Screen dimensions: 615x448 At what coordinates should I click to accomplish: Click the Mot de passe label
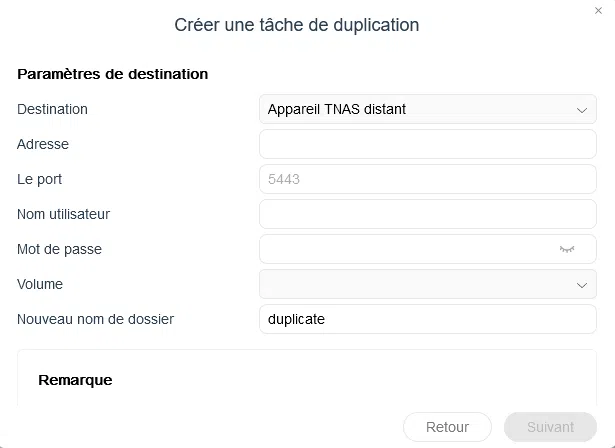[59, 249]
